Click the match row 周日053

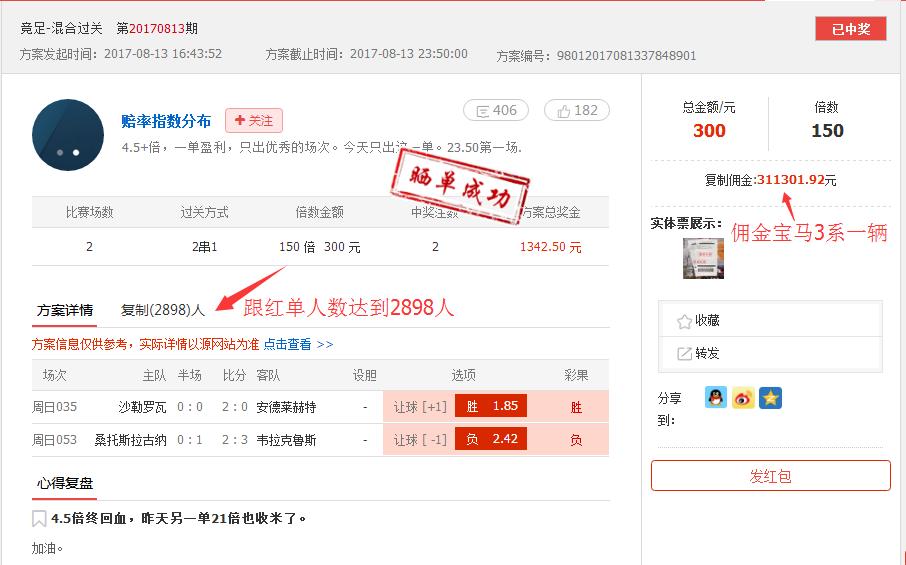point(320,440)
